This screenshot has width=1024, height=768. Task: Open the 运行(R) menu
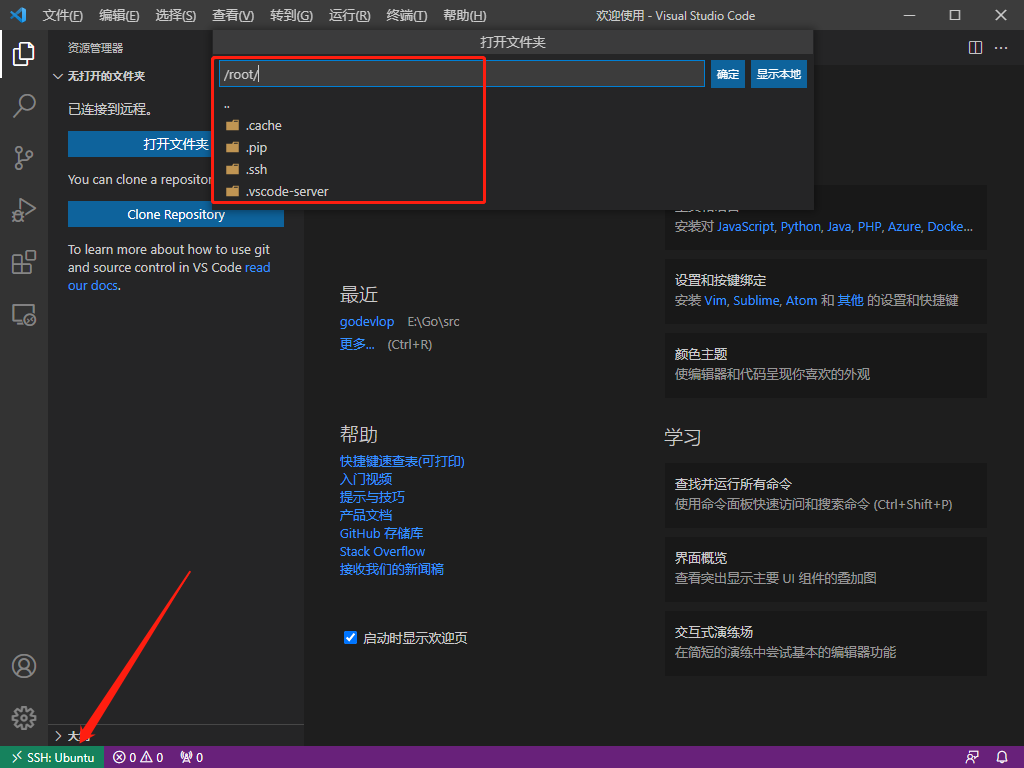[x=349, y=15]
